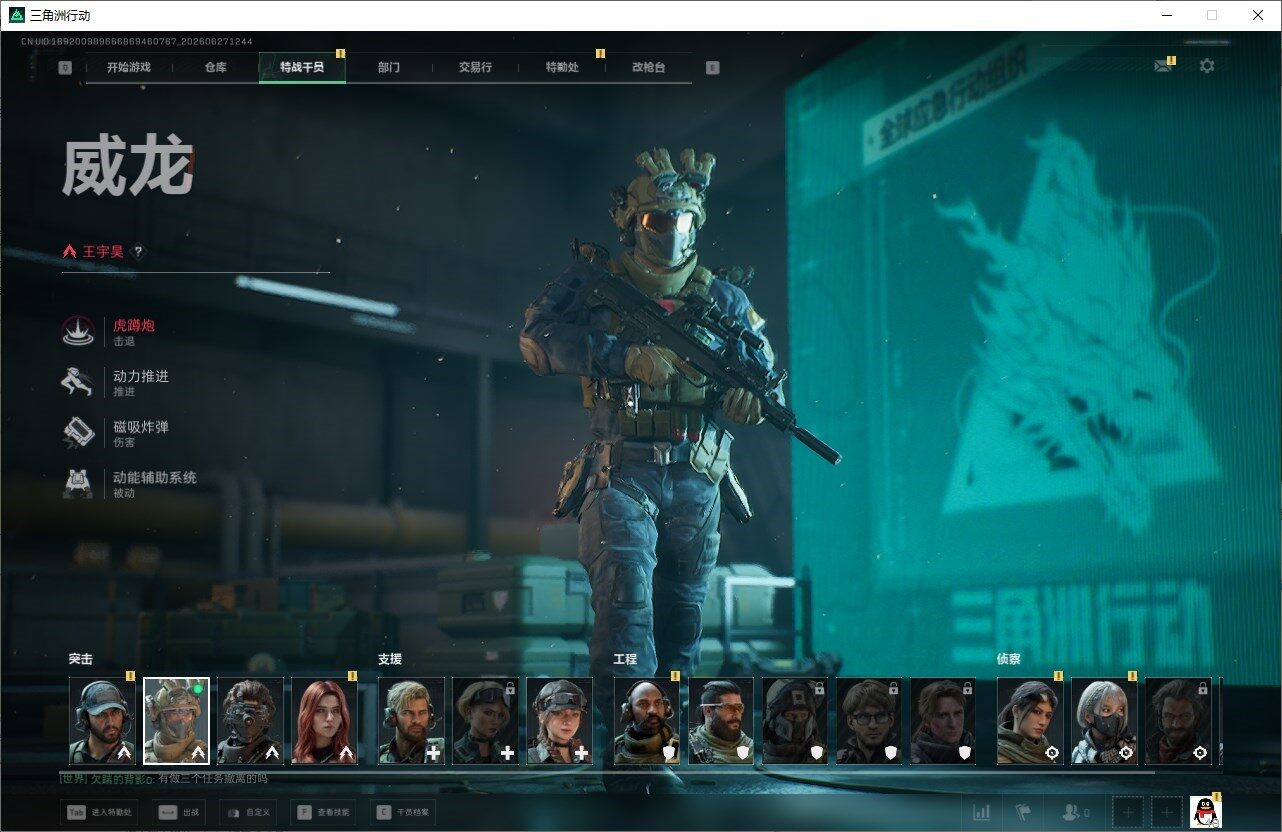1282x832 pixels.
Task: Select the unlocked female 支援 operator in helmet
Action: (559, 721)
